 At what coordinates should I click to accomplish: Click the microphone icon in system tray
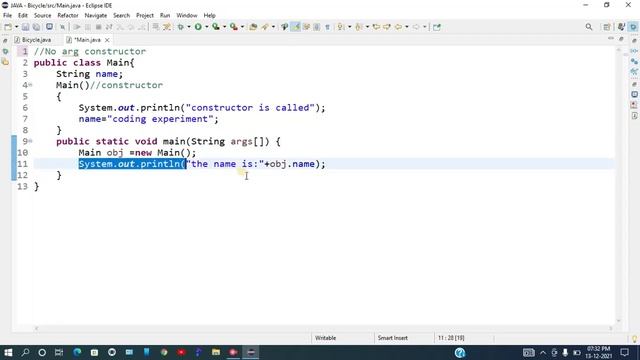point(565,352)
